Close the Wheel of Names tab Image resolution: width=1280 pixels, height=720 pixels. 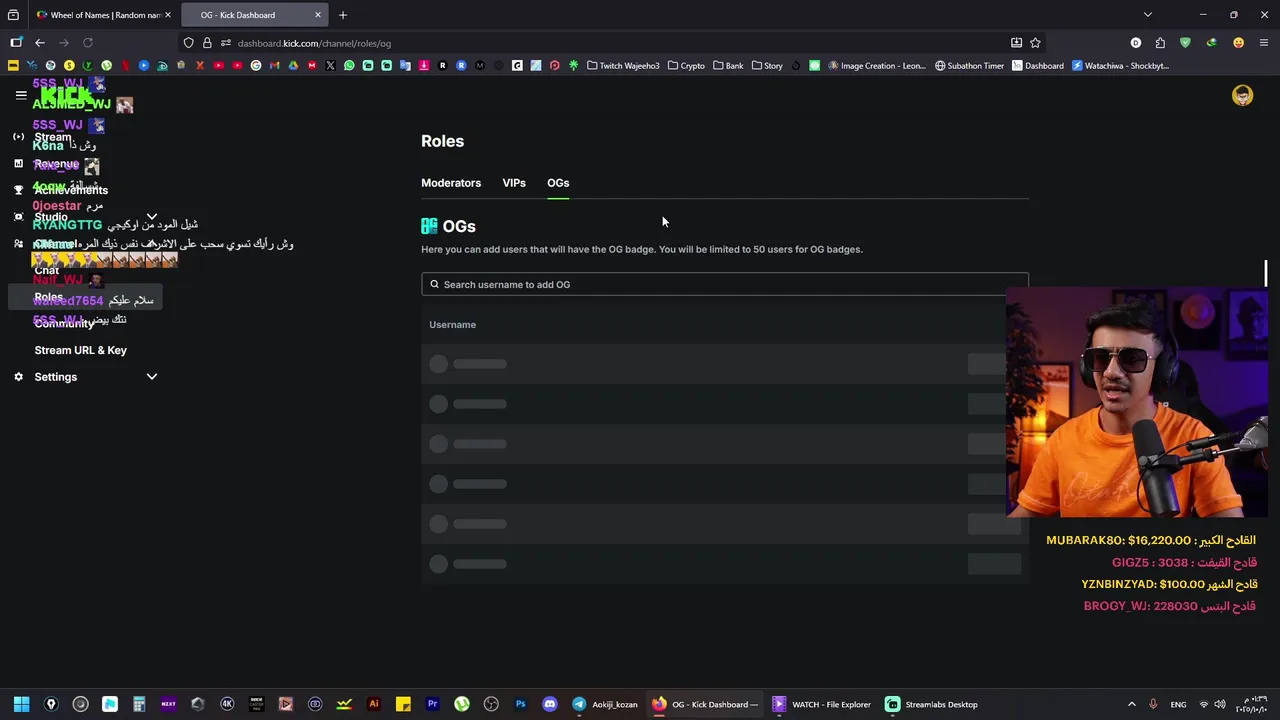tap(168, 15)
